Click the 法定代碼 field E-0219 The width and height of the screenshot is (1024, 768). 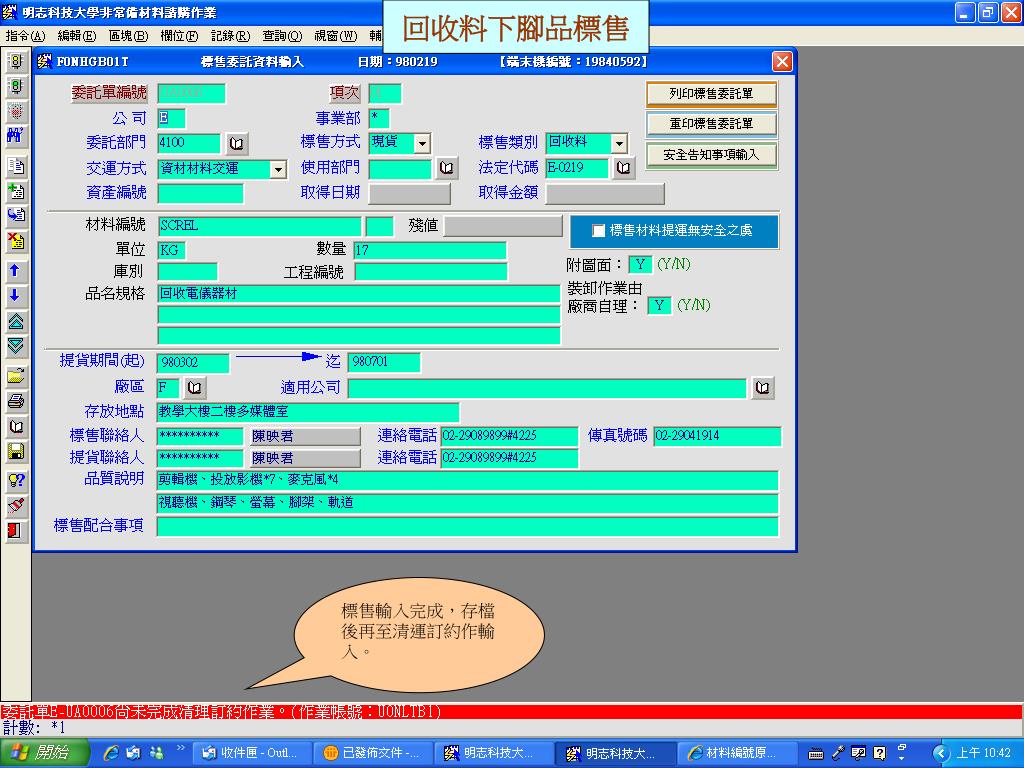click(x=577, y=168)
